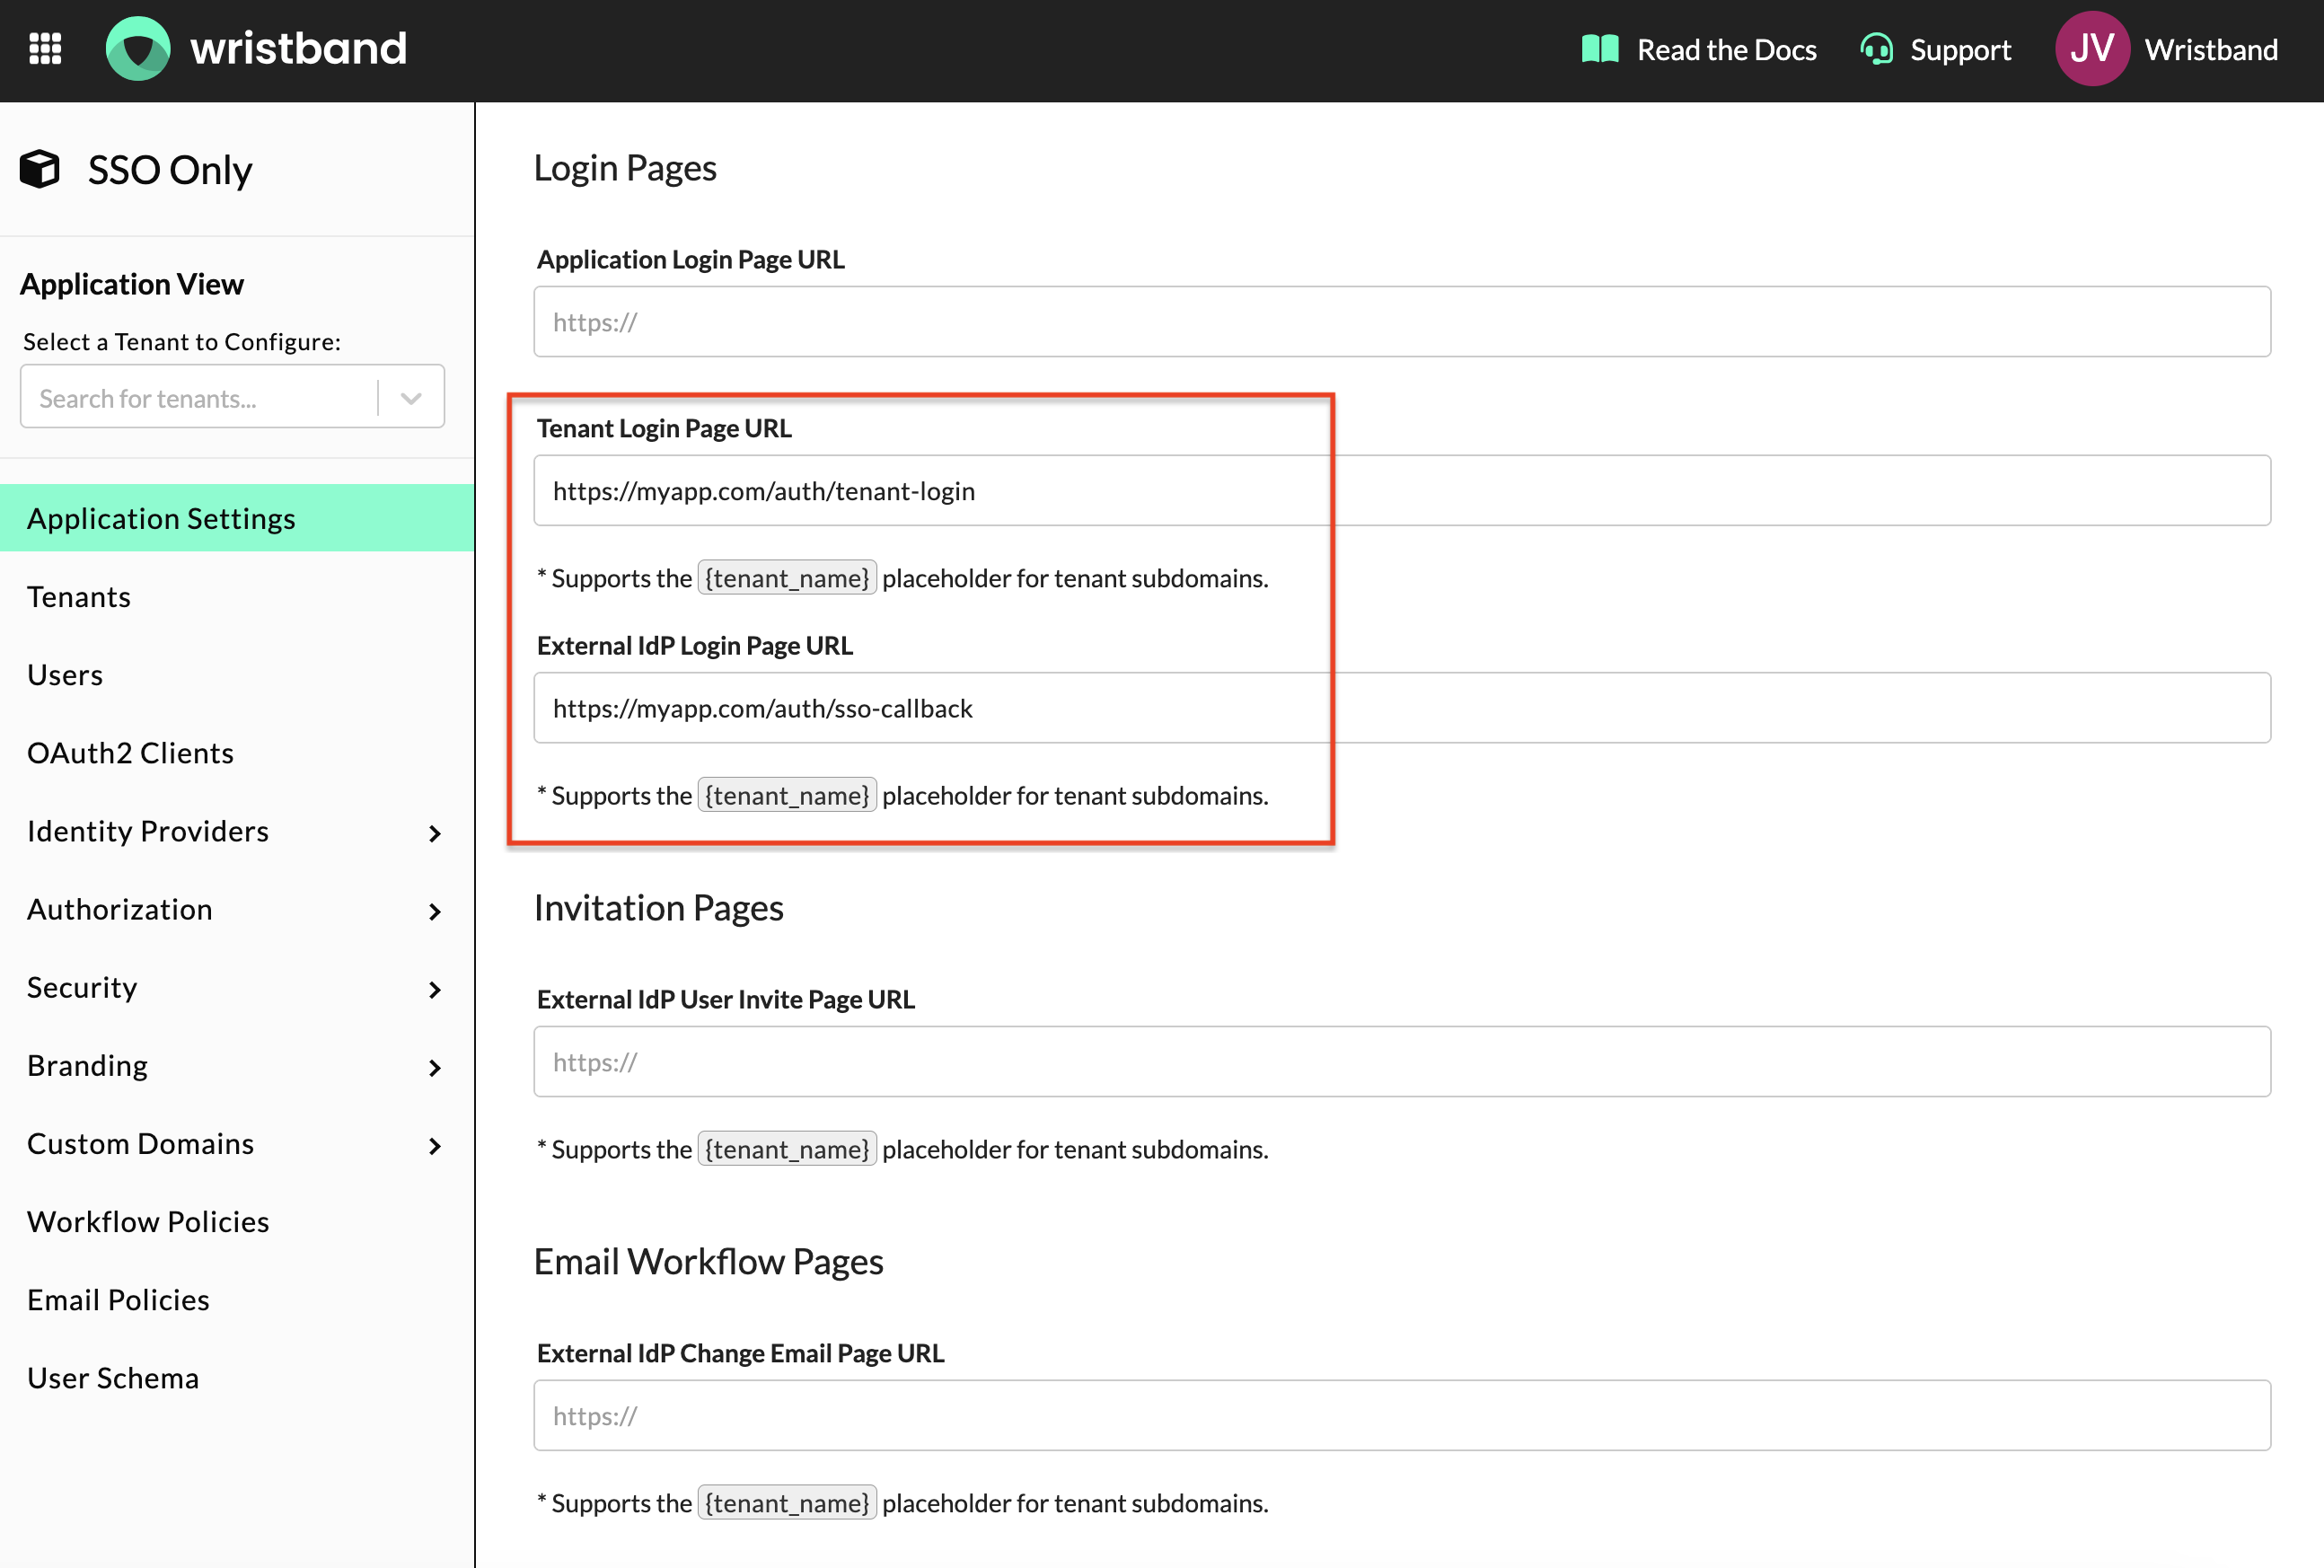The width and height of the screenshot is (2324, 1568).
Task: Expand the Branding submenu
Action: pos(434,1067)
